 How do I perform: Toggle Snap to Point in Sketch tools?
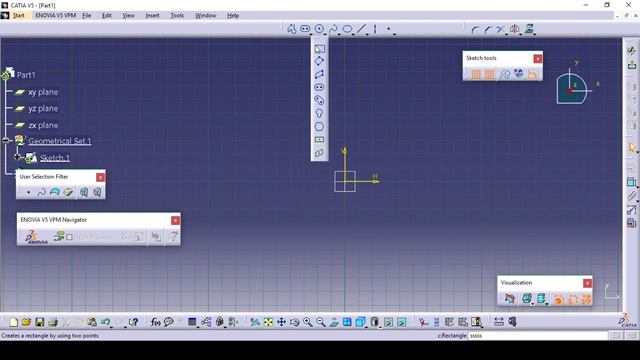[489, 74]
